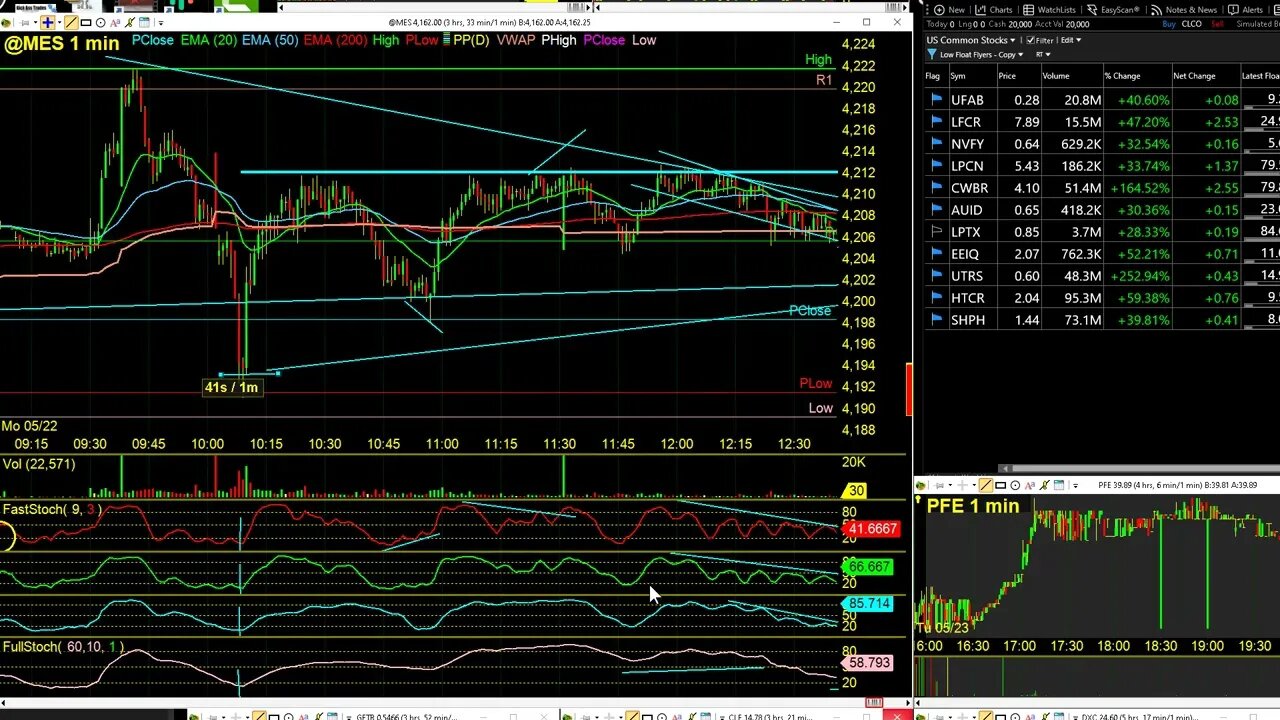Click the CLCO symbol in account bar
1280x720 pixels.
click(x=1191, y=24)
